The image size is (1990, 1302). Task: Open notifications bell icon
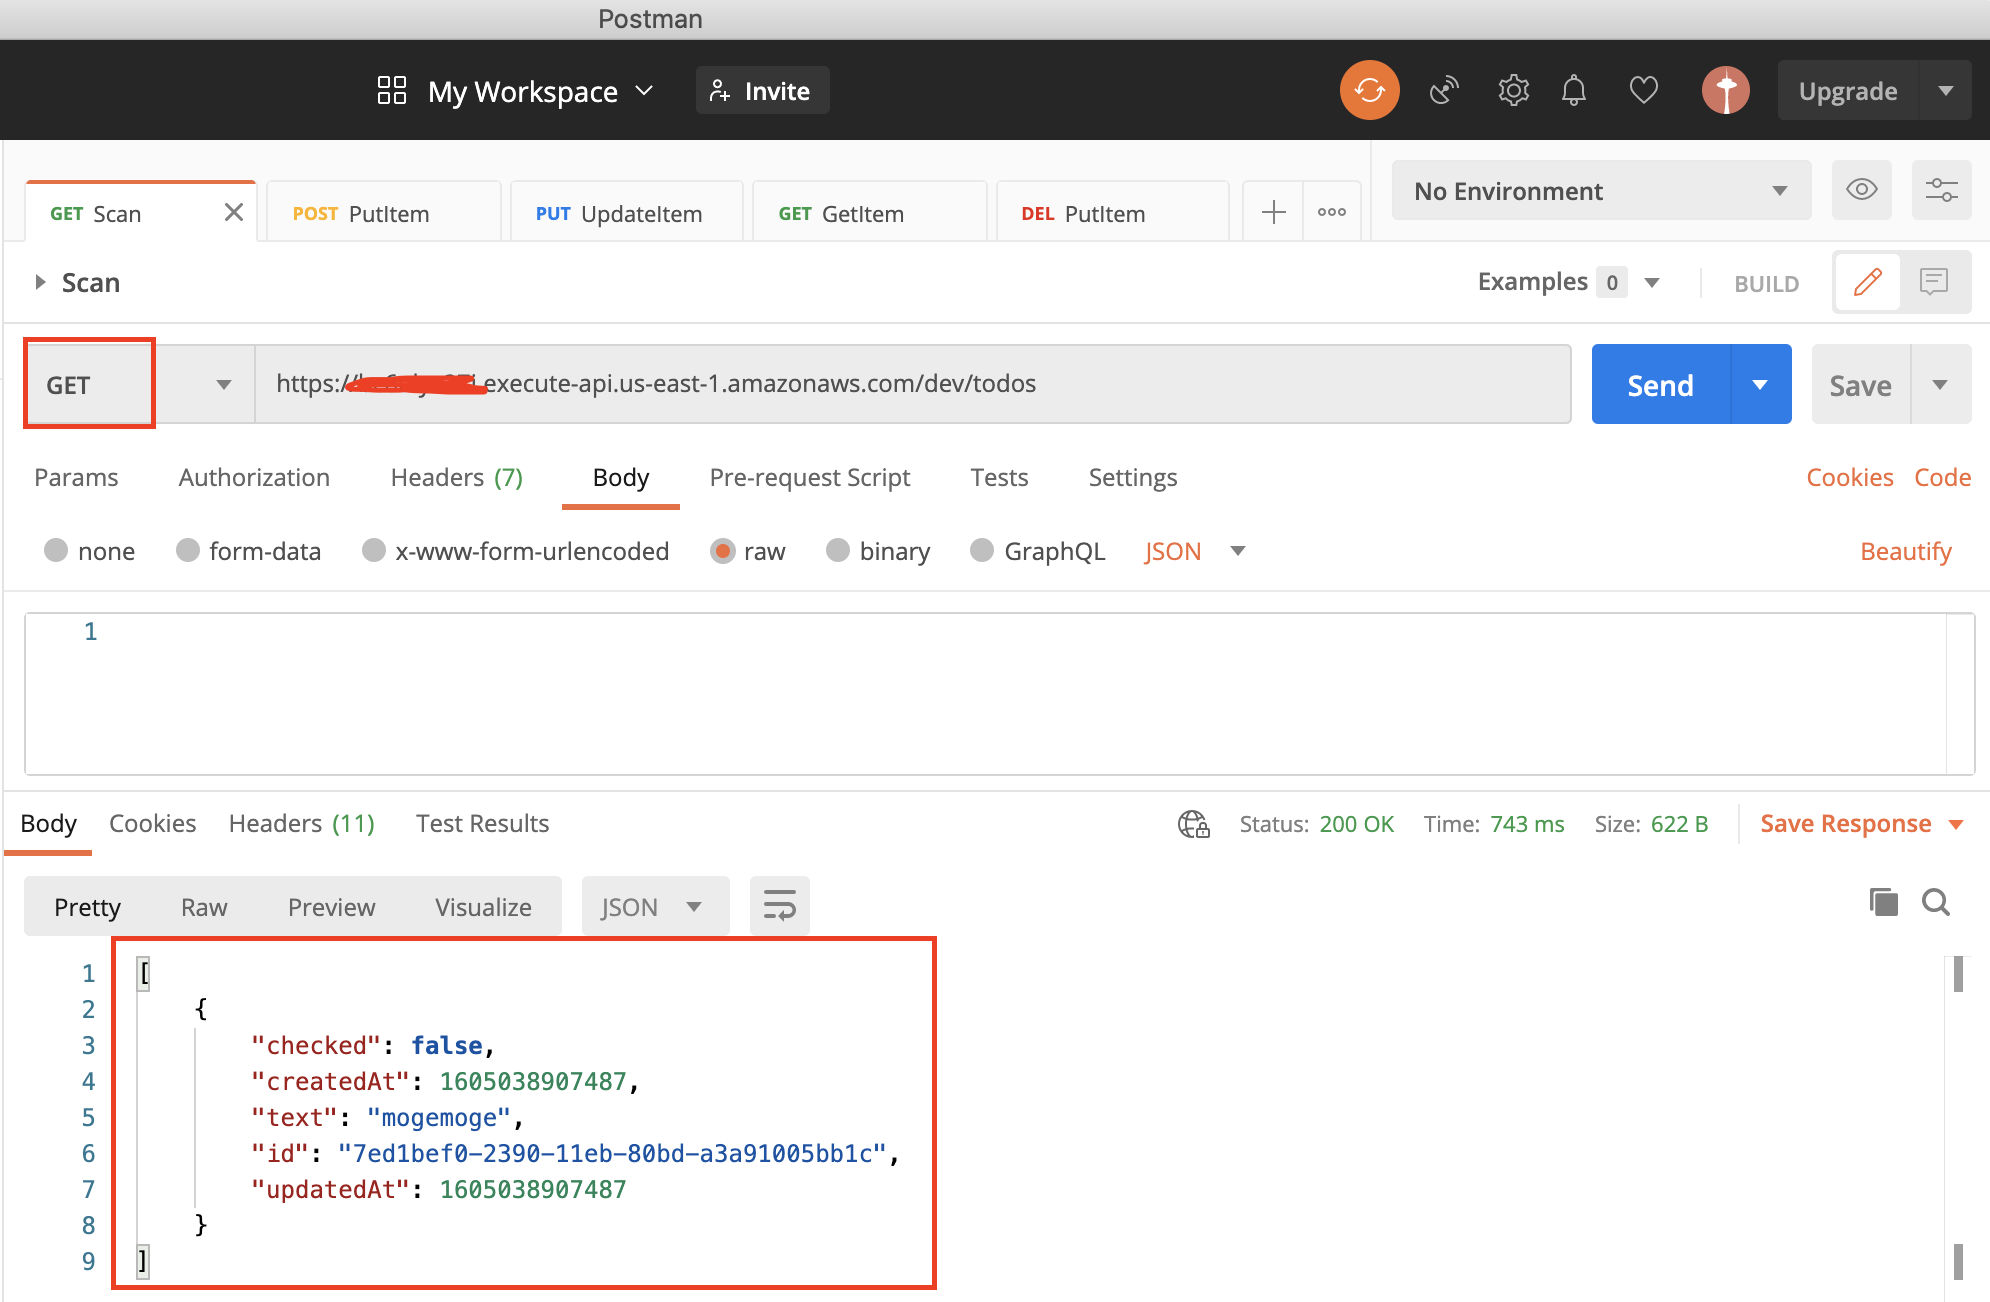coord(1574,91)
